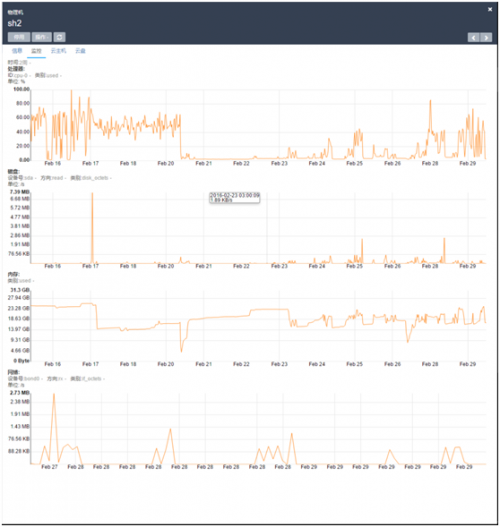Close the sh2 detail panel

490,9
